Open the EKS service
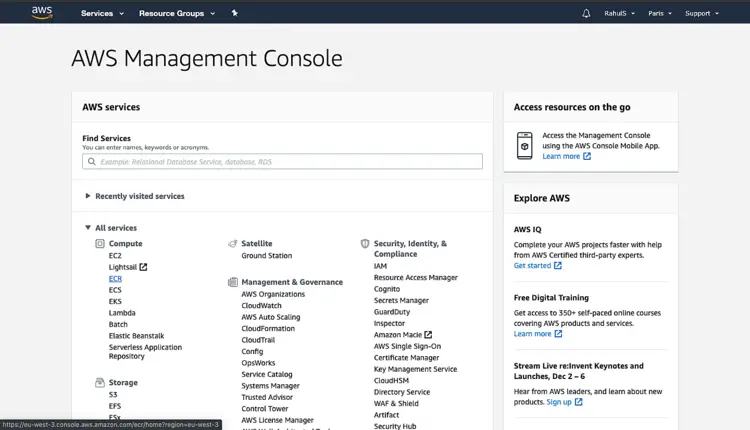The width and height of the screenshot is (750, 430). [x=115, y=301]
